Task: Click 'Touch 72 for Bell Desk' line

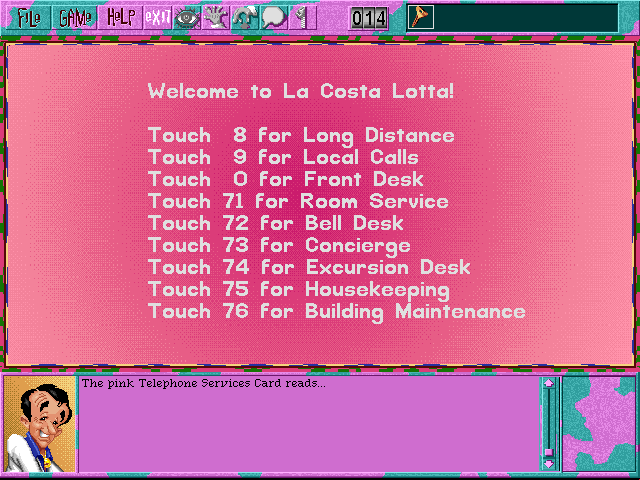Action: 276,224
